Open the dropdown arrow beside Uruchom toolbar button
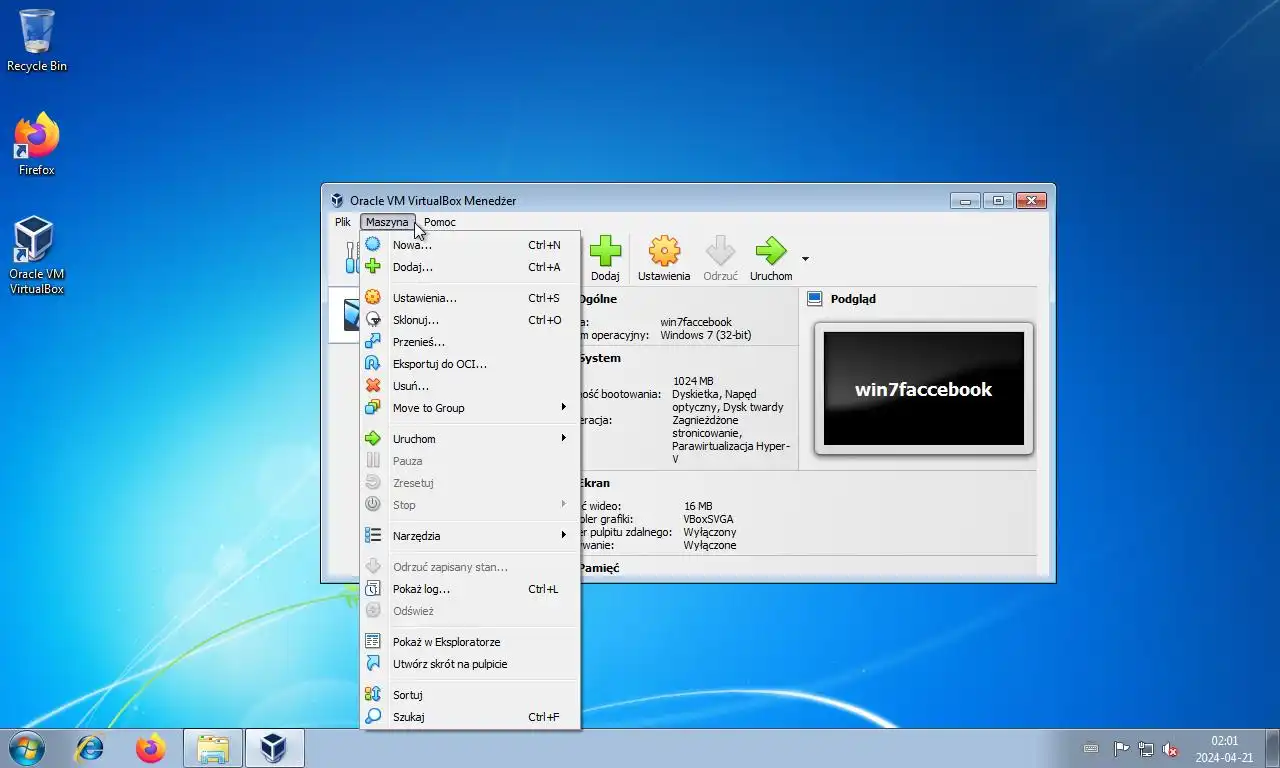Image resolution: width=1280 pixels, height=768 pixels. click(805, 259)
